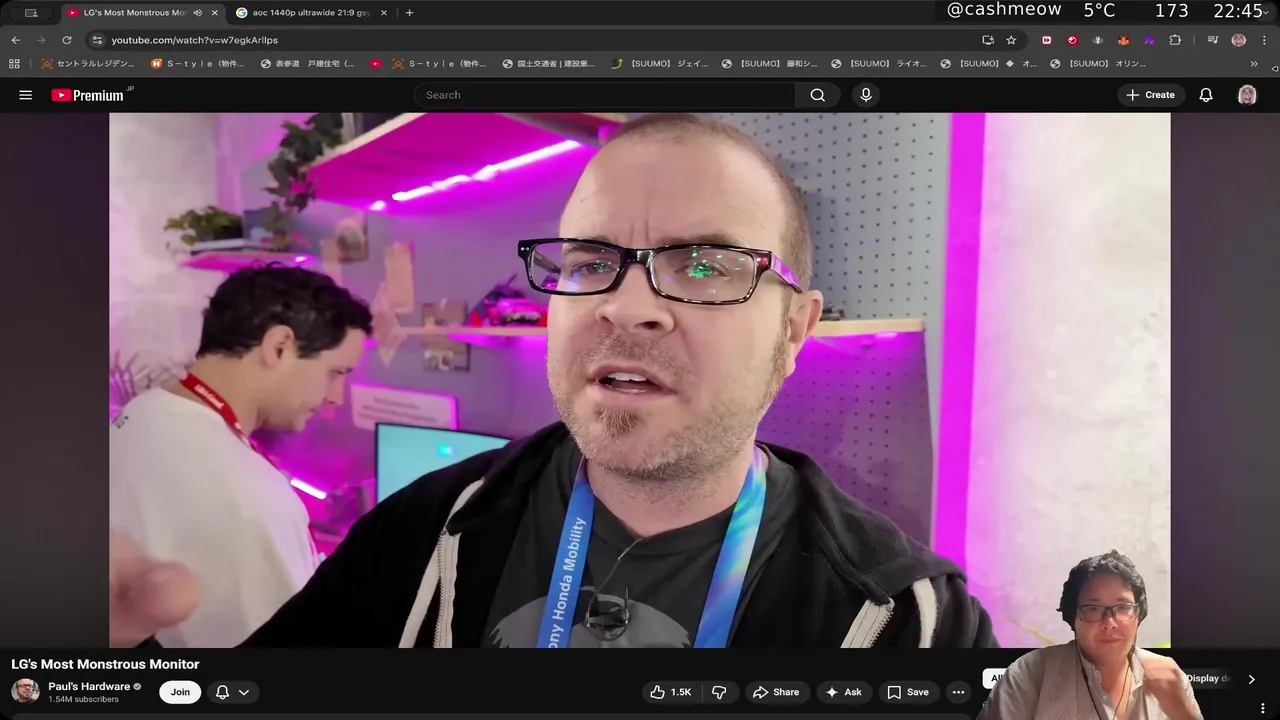
Task: Open the subscription notification bell dropdown
Action: [x=232, y=692]
